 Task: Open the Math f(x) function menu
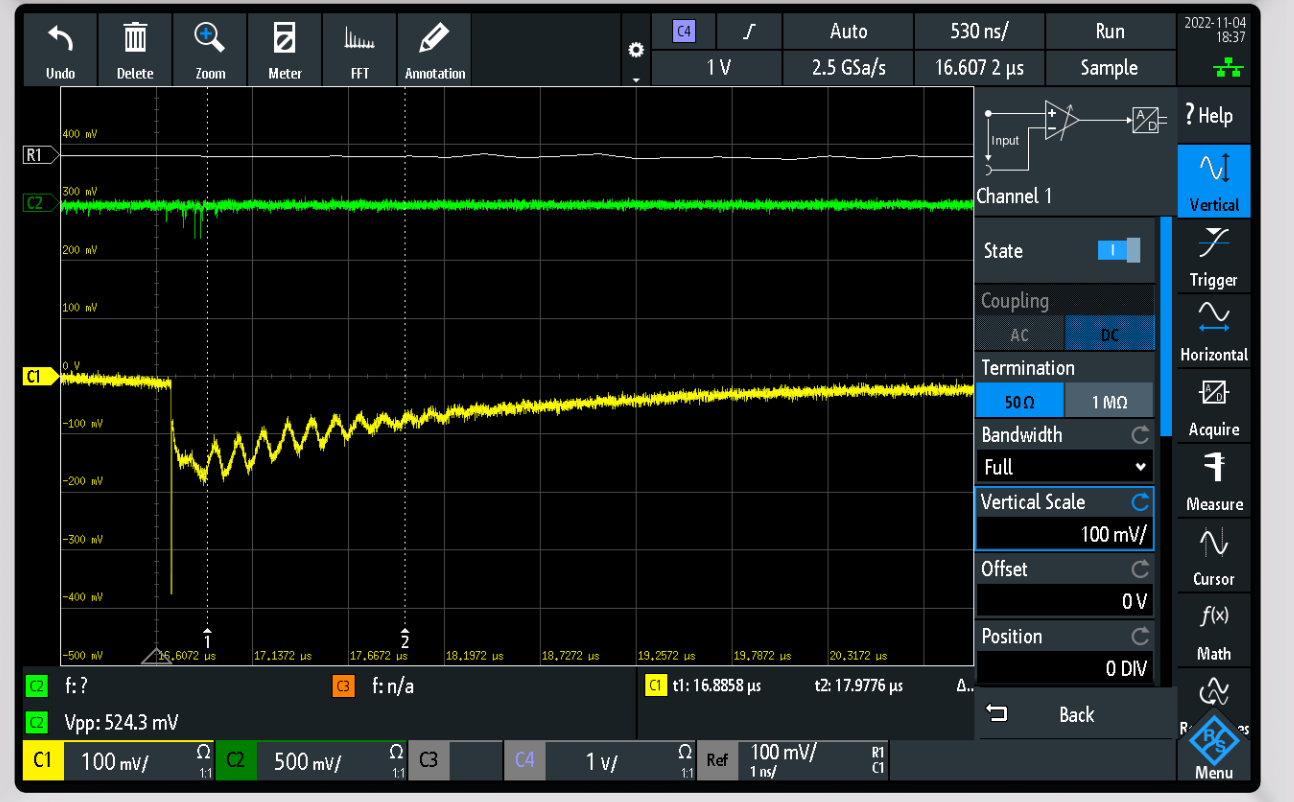1213,630
